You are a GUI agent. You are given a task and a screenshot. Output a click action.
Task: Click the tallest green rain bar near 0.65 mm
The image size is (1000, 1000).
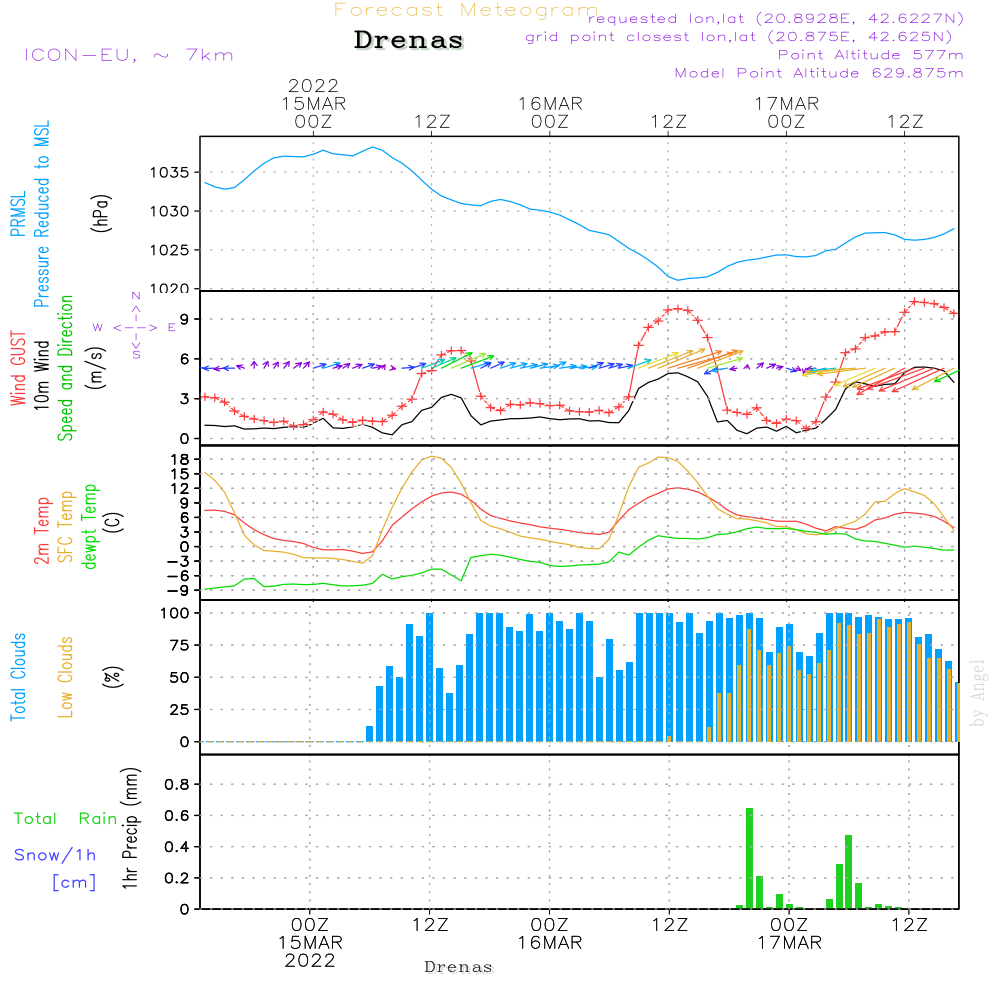pyautogui.click(x=749, y=858)
